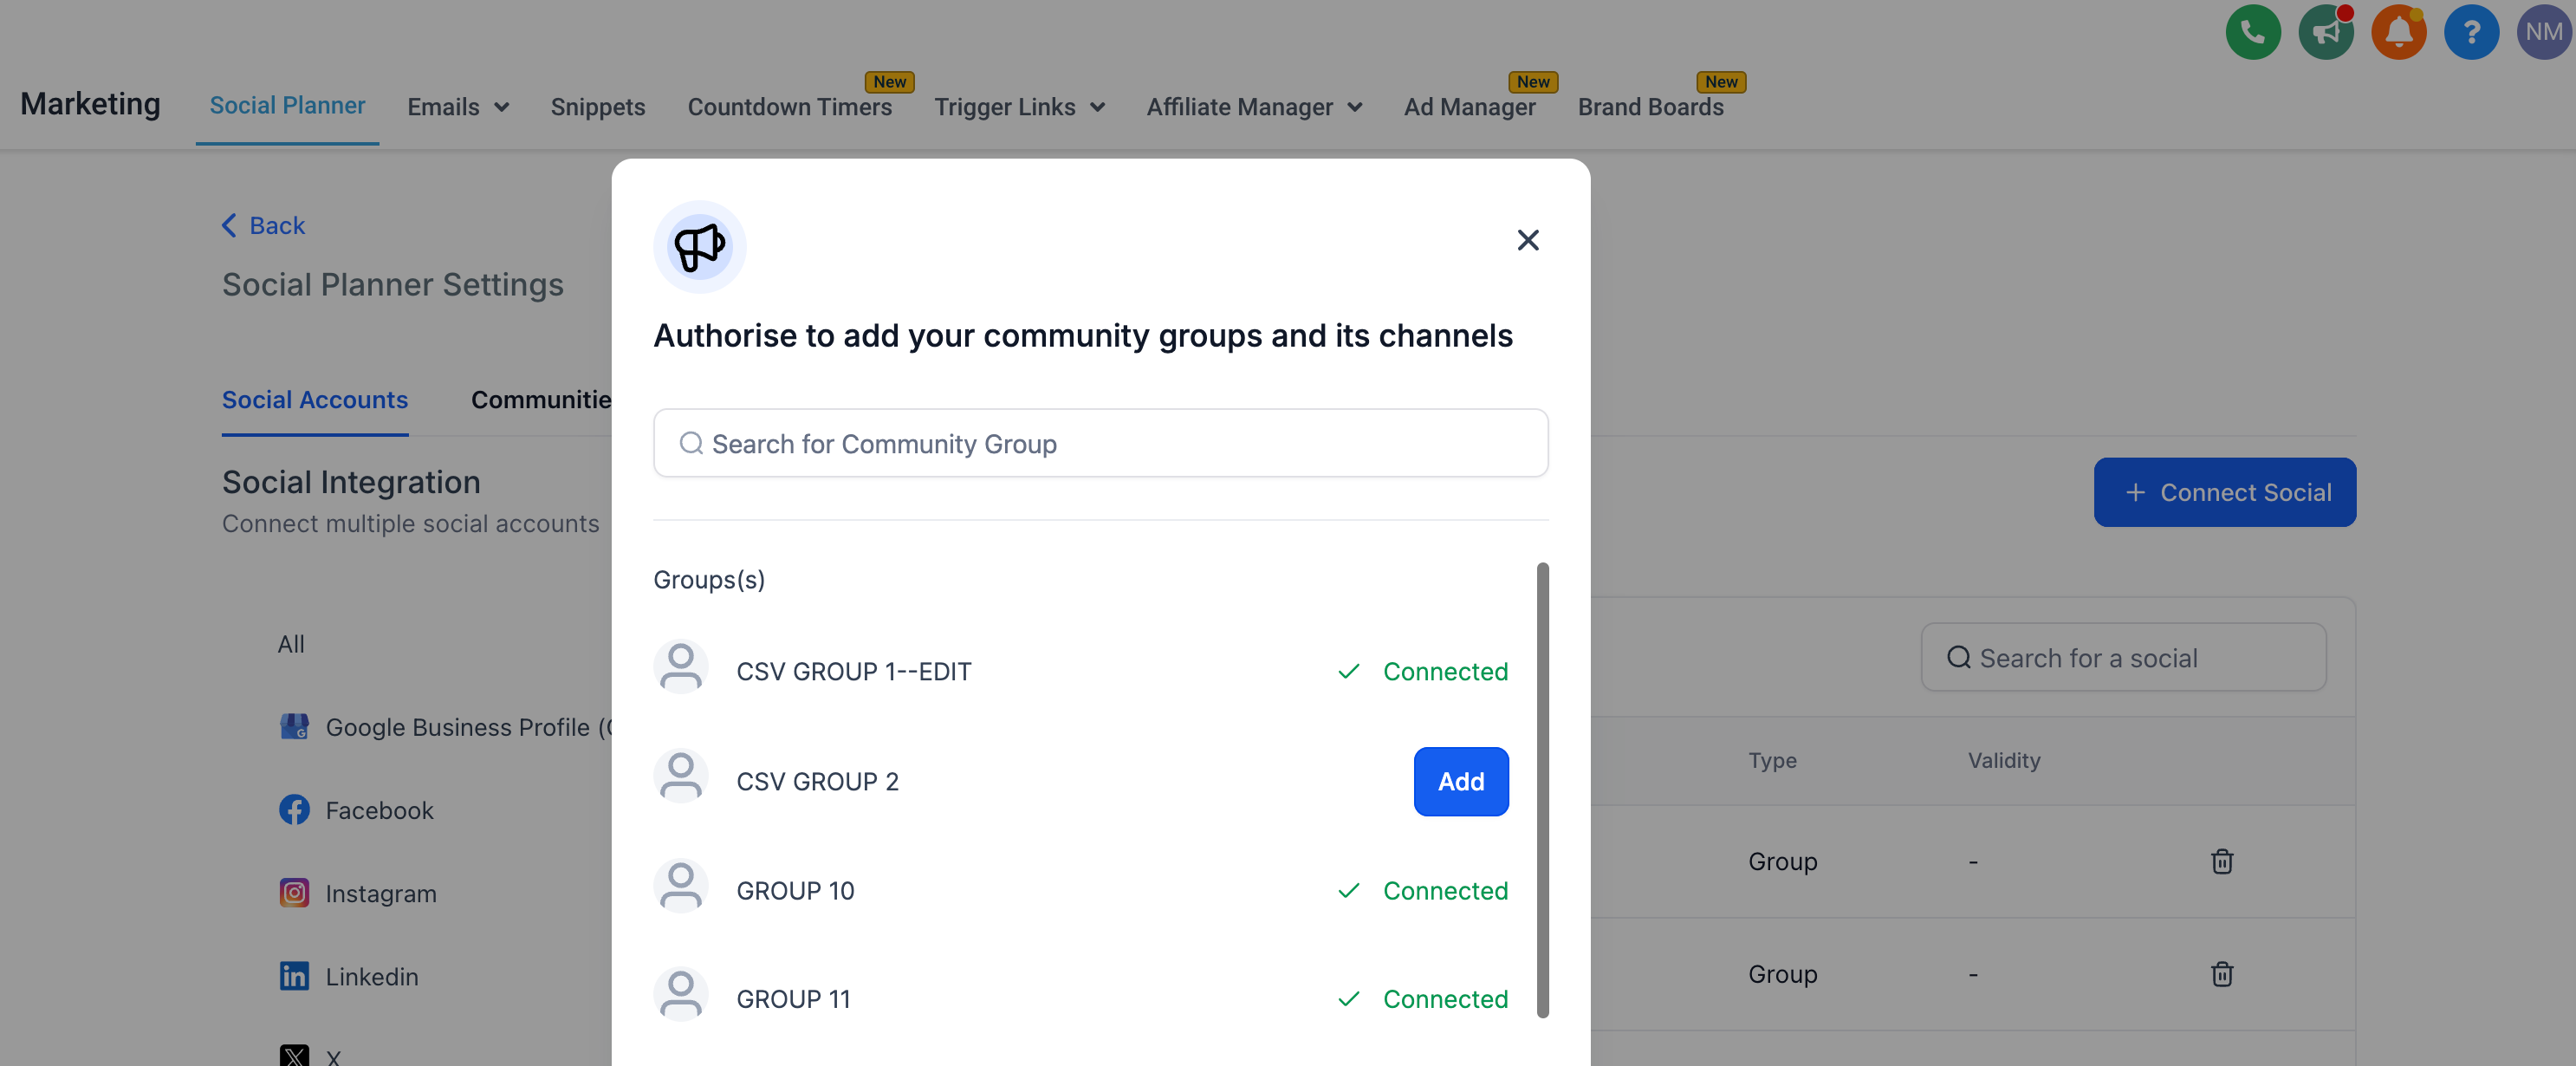The image size is (2576, 1066).
Task: Open the orange notifications bell
Action: pyautogui.click(x=2398, y=32)
